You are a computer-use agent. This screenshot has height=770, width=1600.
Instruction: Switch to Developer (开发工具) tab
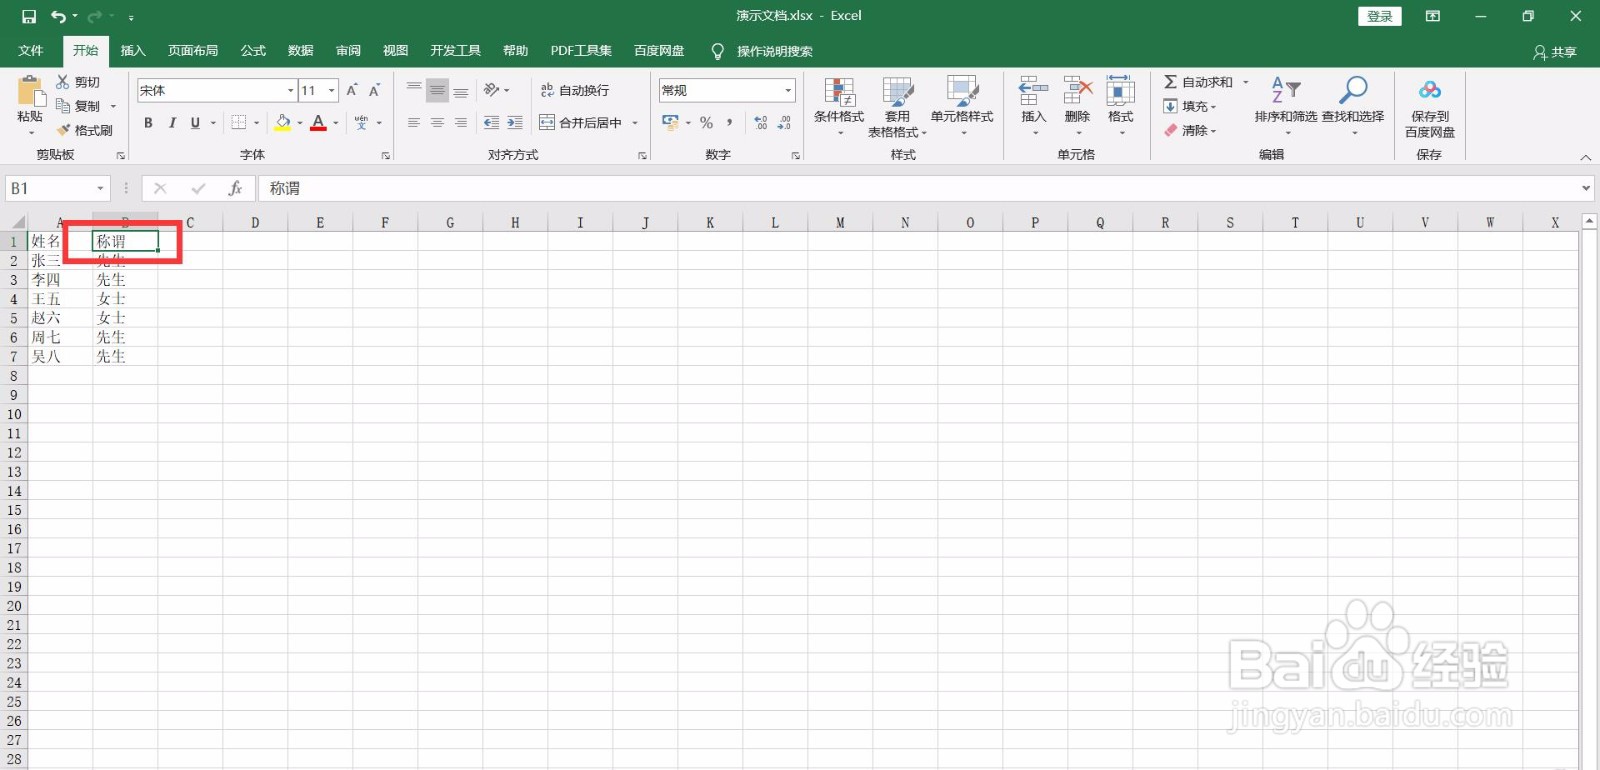pos(455,51)
